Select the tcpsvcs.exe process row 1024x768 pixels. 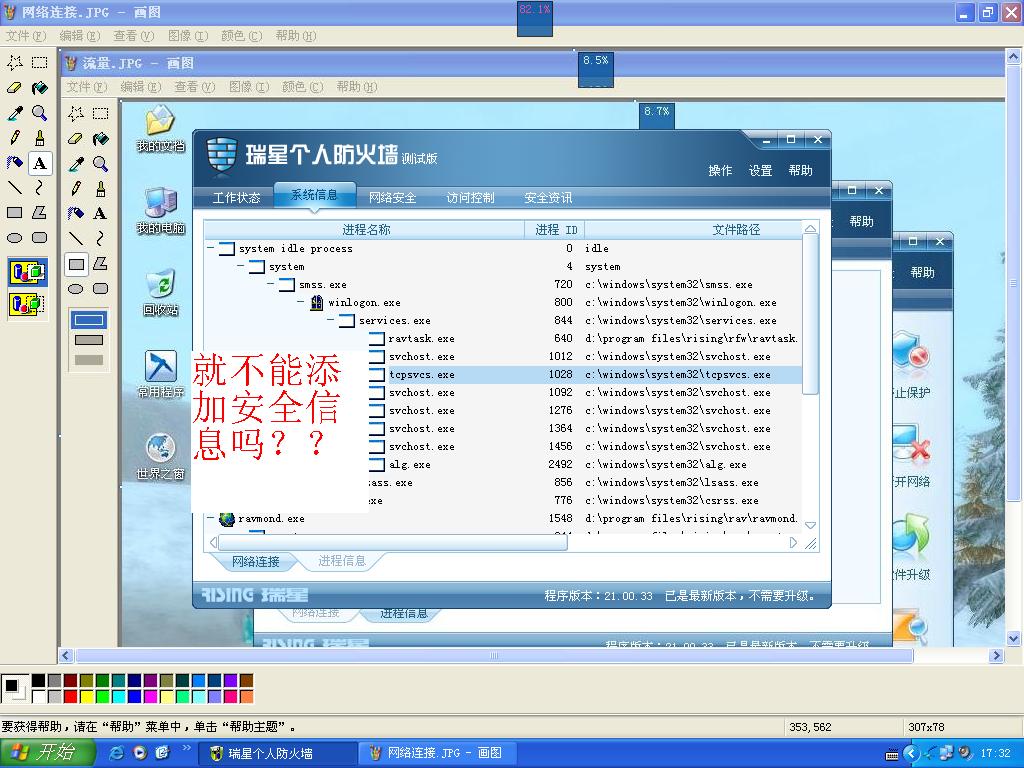[503, 374]
